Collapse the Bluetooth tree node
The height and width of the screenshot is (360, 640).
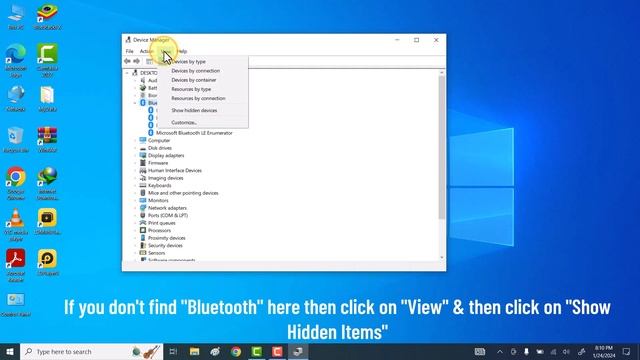pyautogui.click(x=135, y=103)
